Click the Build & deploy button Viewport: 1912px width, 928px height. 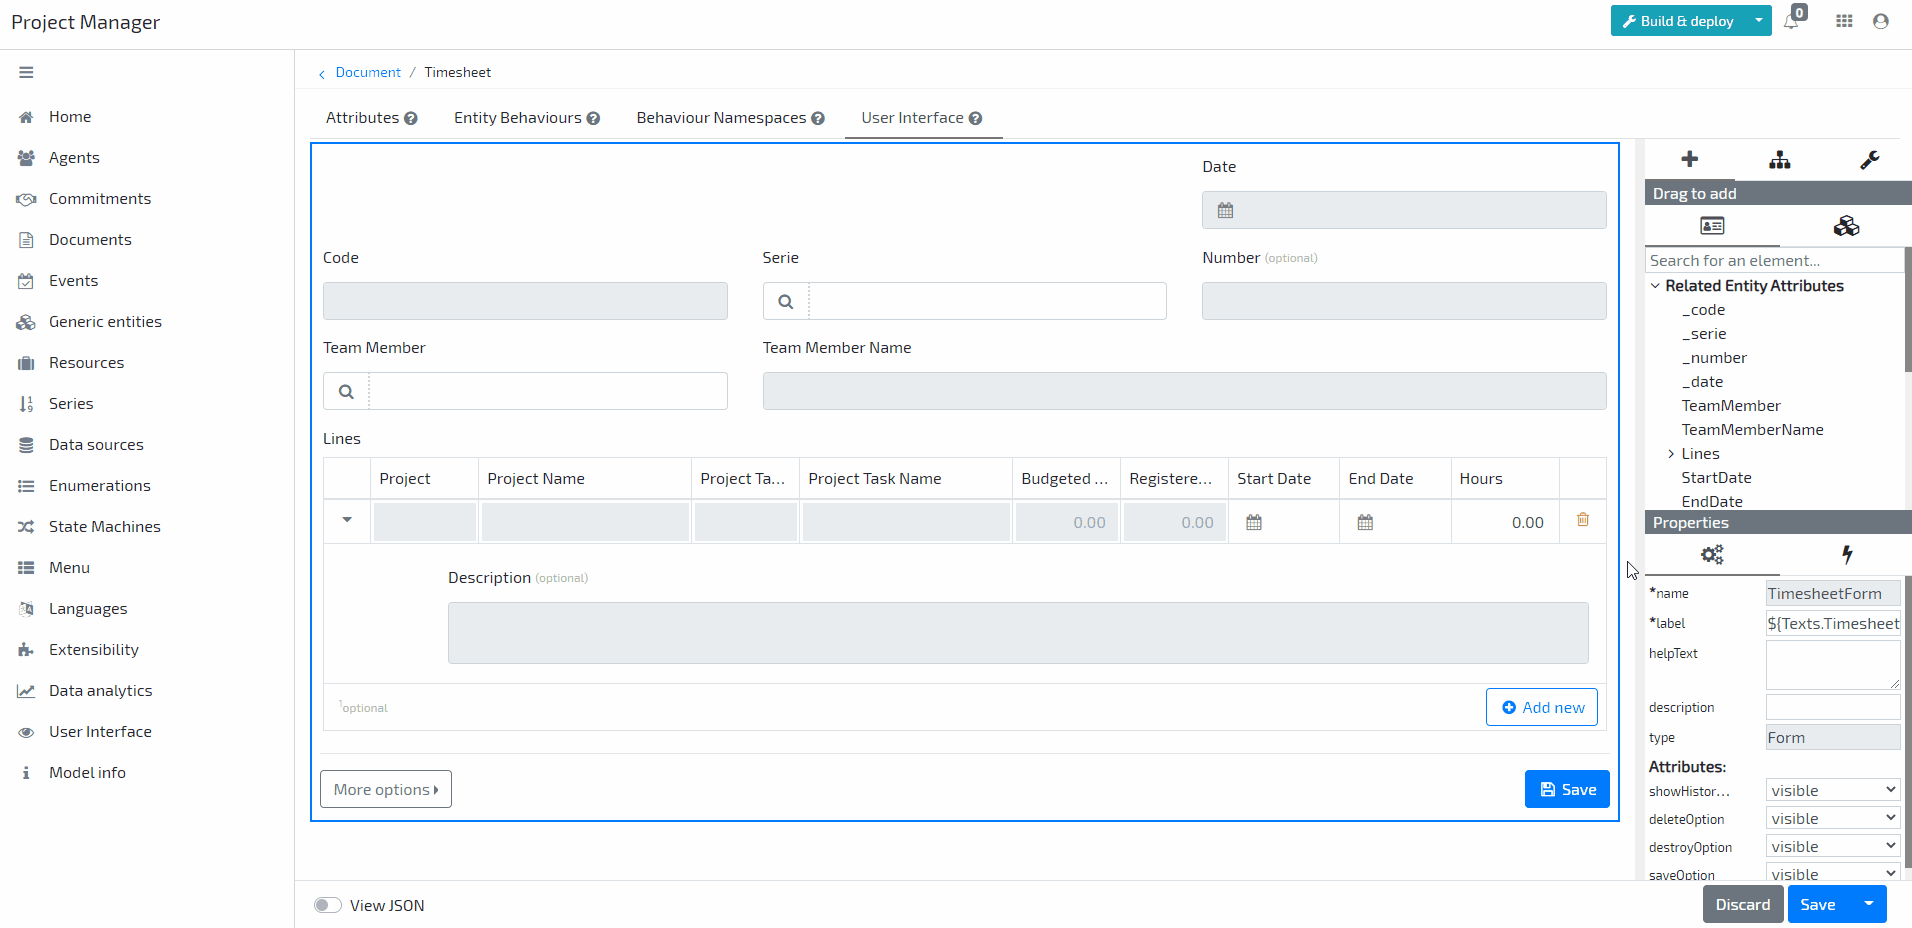(x=1678, y=21)
